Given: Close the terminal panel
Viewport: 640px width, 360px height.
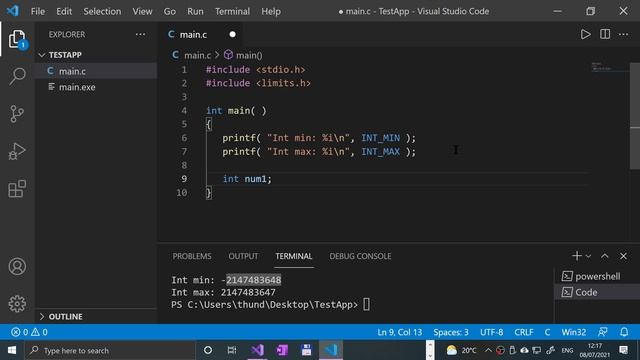Looking at the screenshot, I should [623, 256].
